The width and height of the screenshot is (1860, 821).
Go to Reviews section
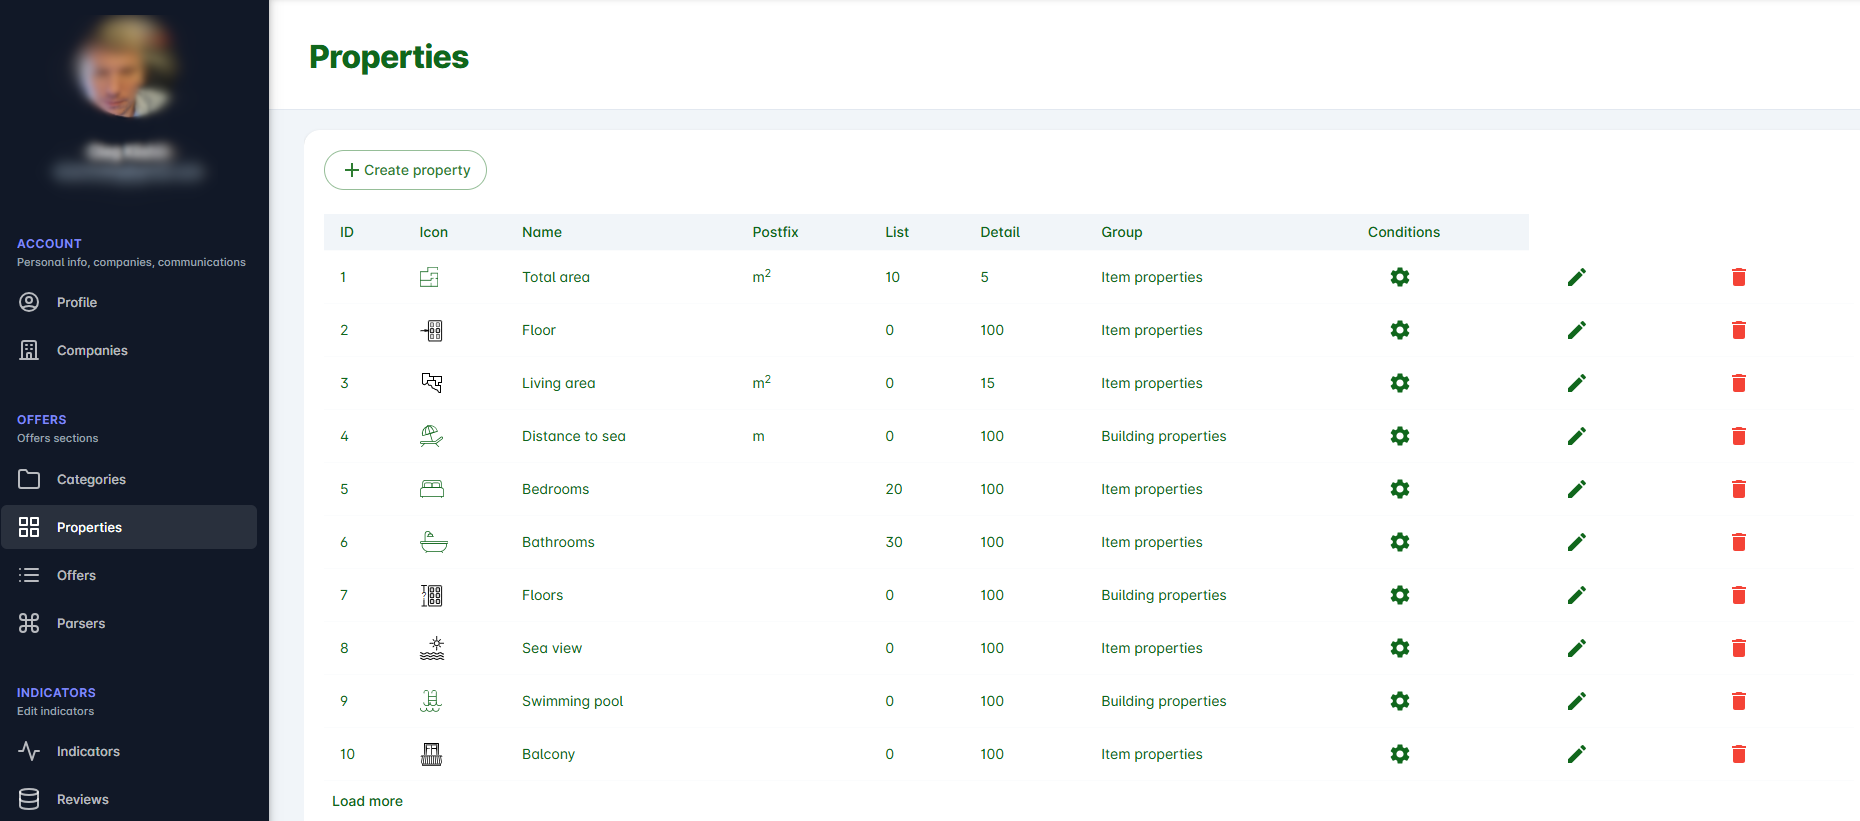click(129, 799)
